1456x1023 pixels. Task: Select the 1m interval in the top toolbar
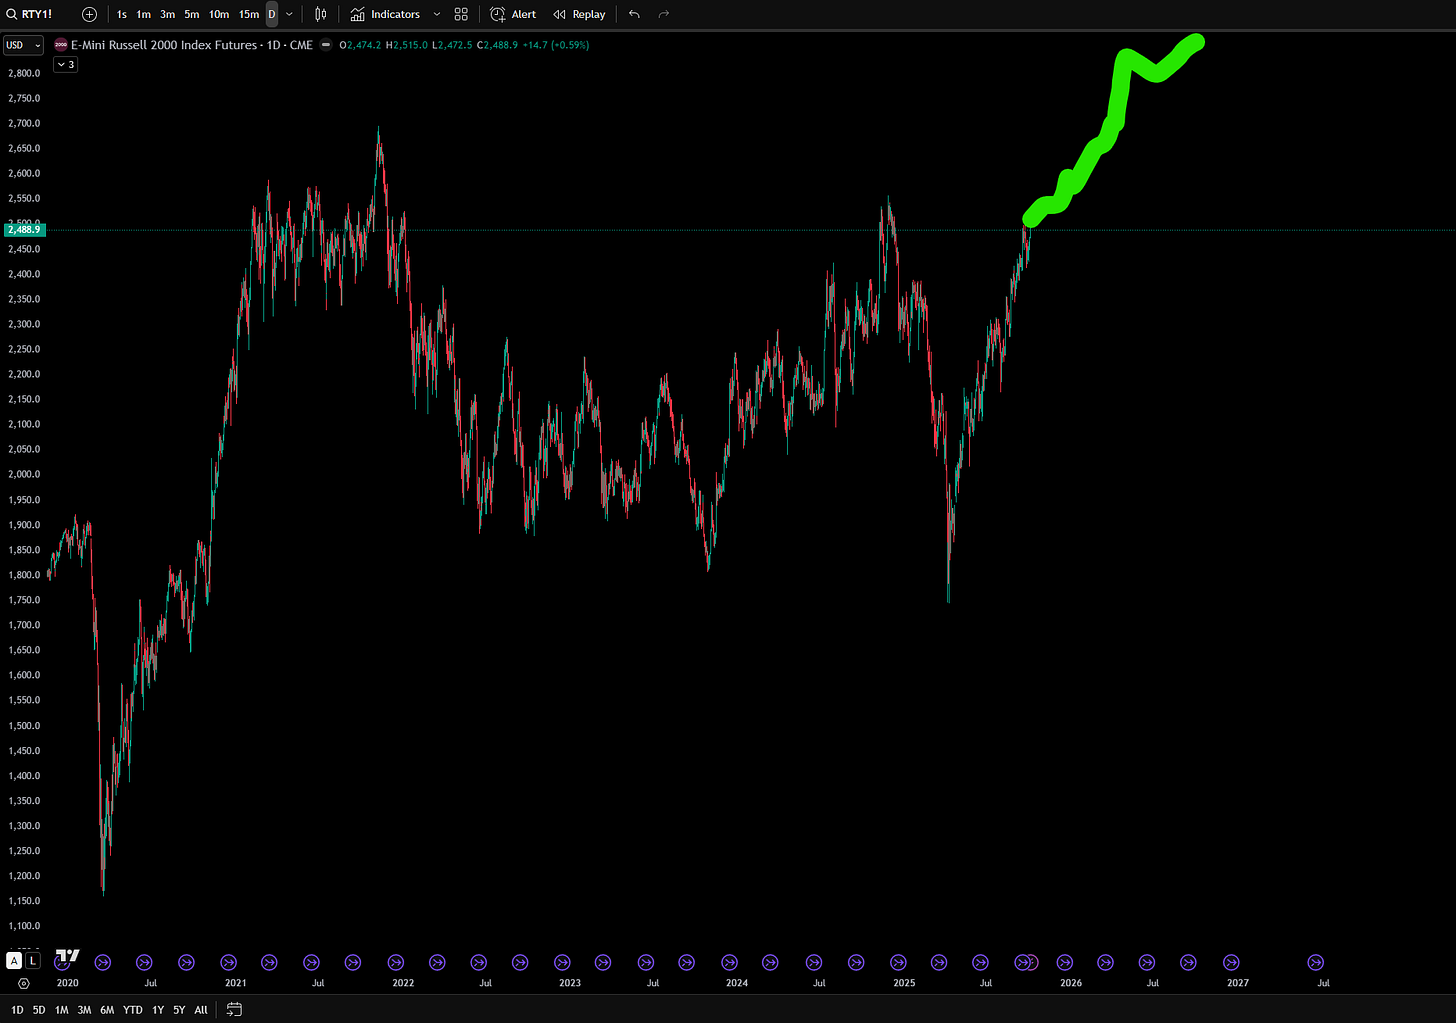pos(144,14)
